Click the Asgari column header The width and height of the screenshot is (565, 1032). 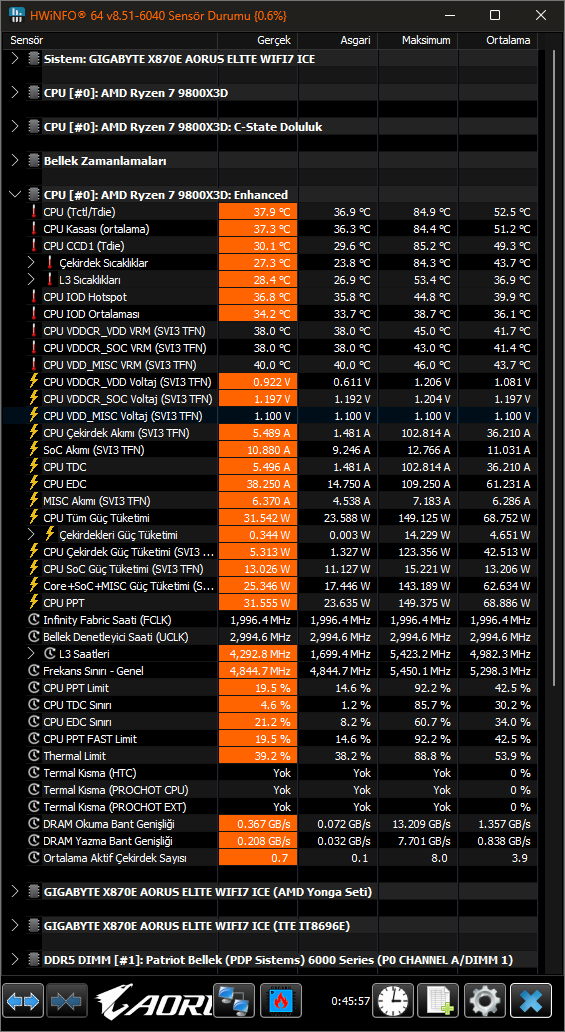coord(338,40)
